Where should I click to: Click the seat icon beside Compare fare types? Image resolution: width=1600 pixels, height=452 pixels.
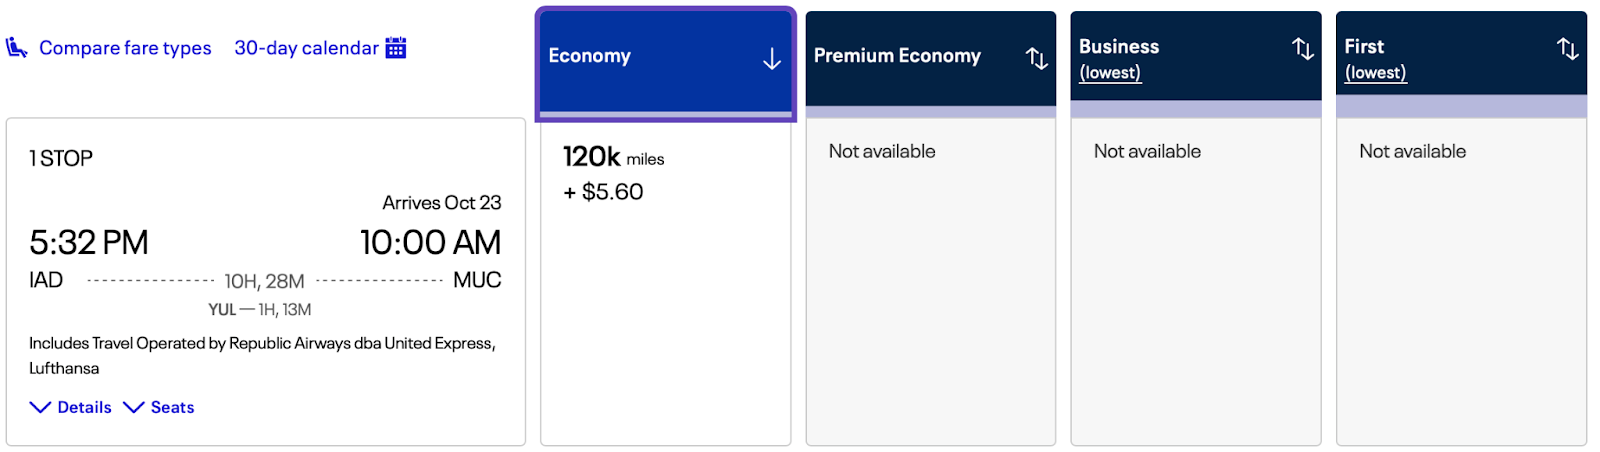click(16, 48)
